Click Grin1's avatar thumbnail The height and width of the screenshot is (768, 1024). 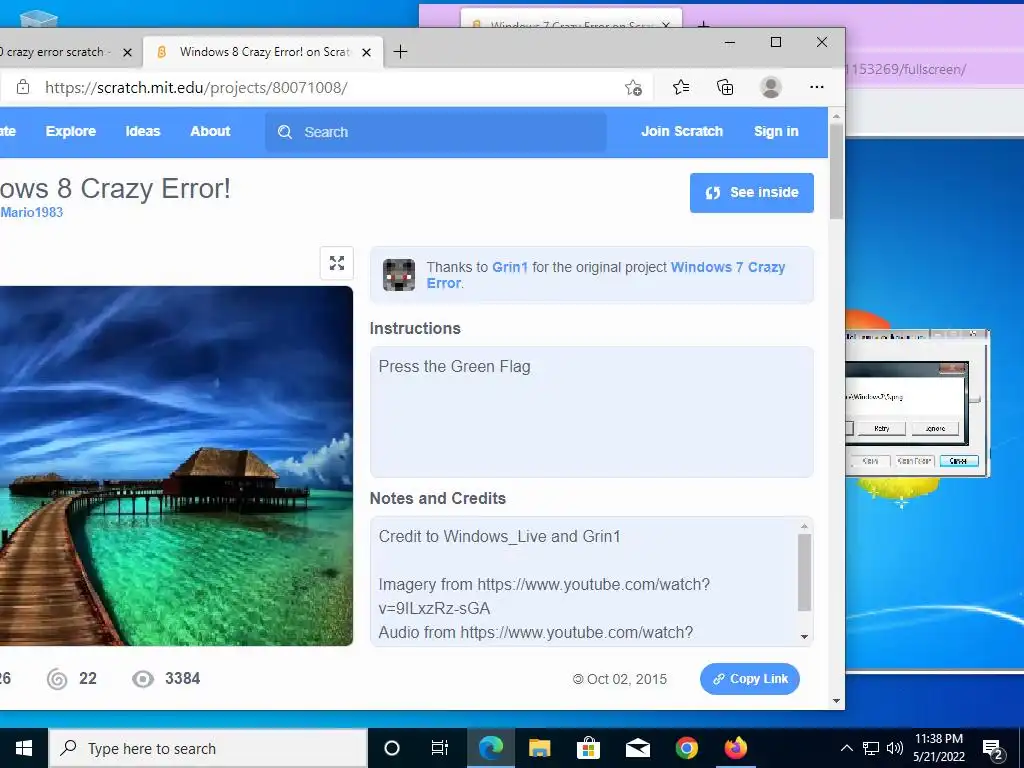398,275
